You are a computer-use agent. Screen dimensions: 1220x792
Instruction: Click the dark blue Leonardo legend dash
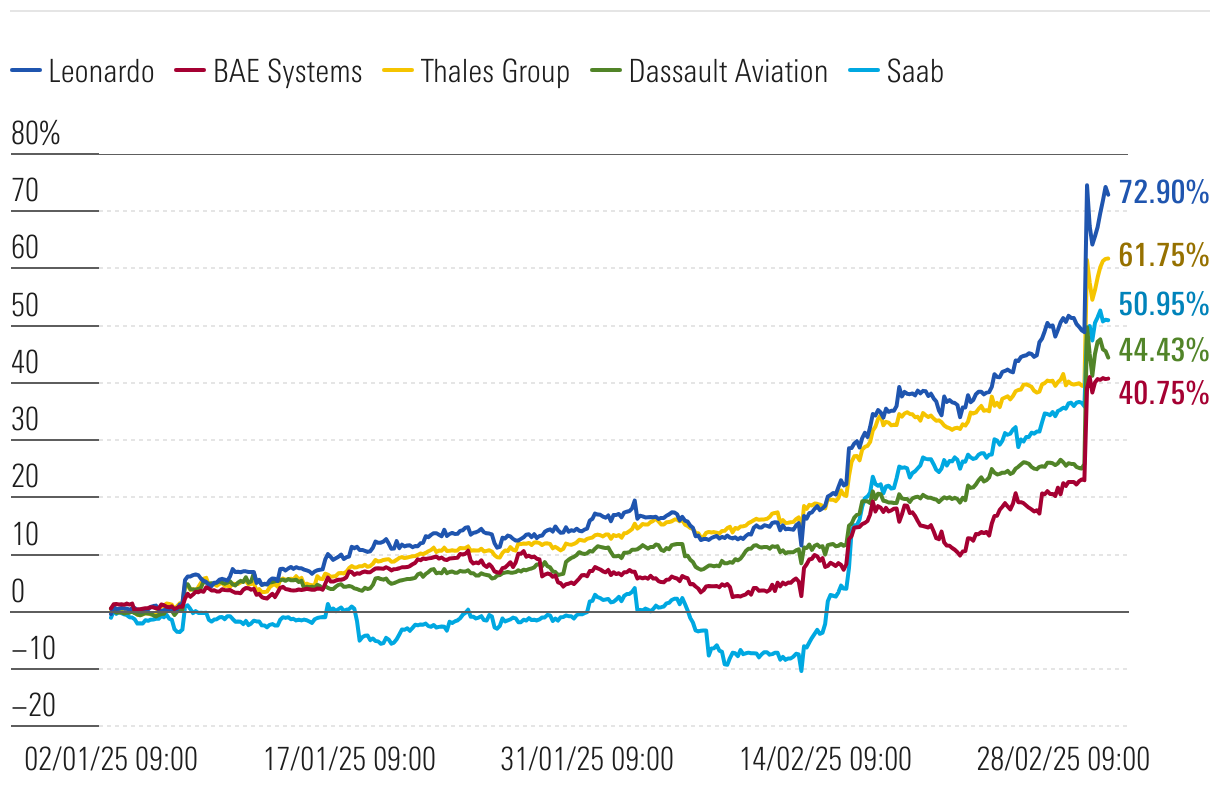point(26,72)
